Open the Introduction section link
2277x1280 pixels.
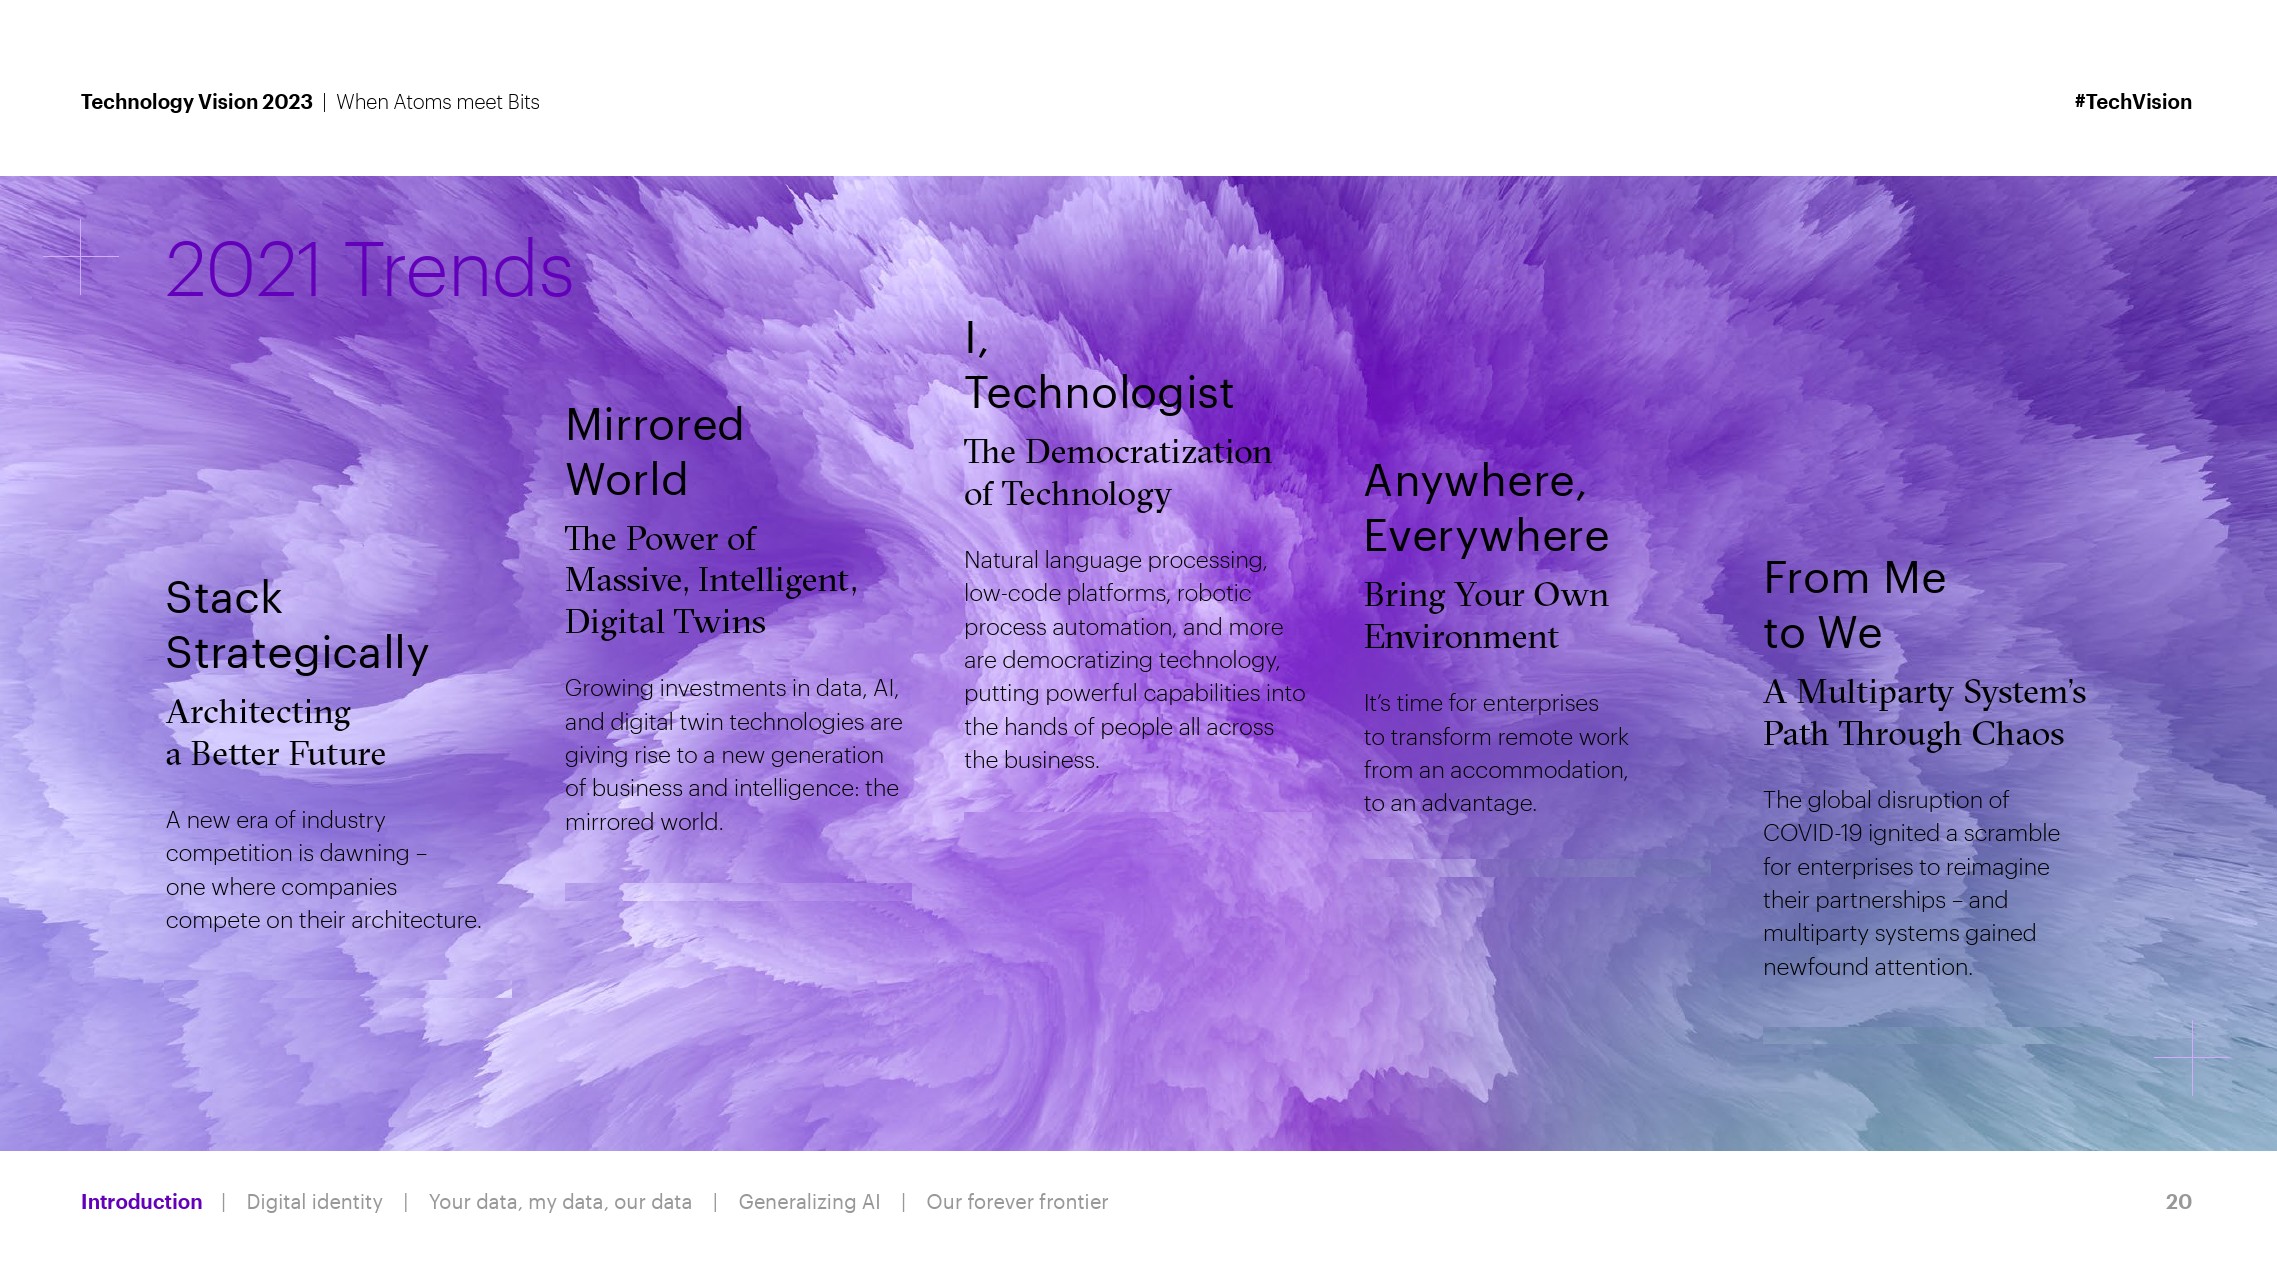point(141,1202)
